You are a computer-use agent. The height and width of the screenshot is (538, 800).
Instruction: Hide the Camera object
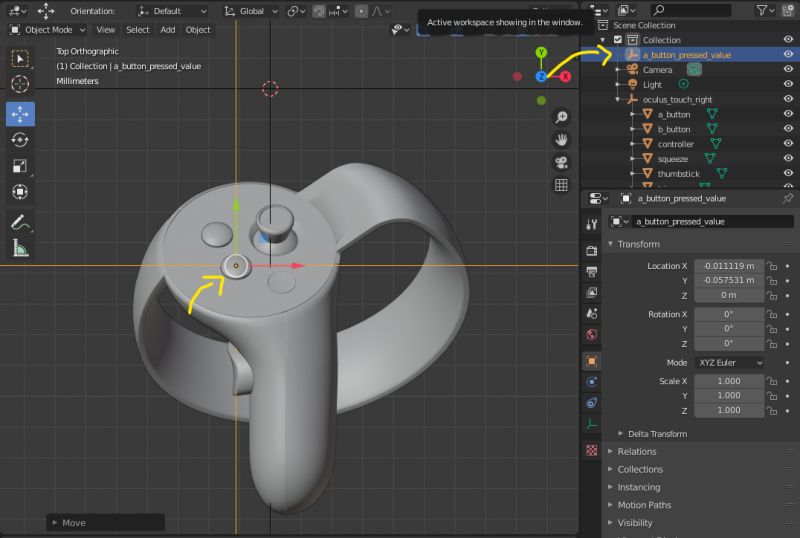(x=788, y=69)
